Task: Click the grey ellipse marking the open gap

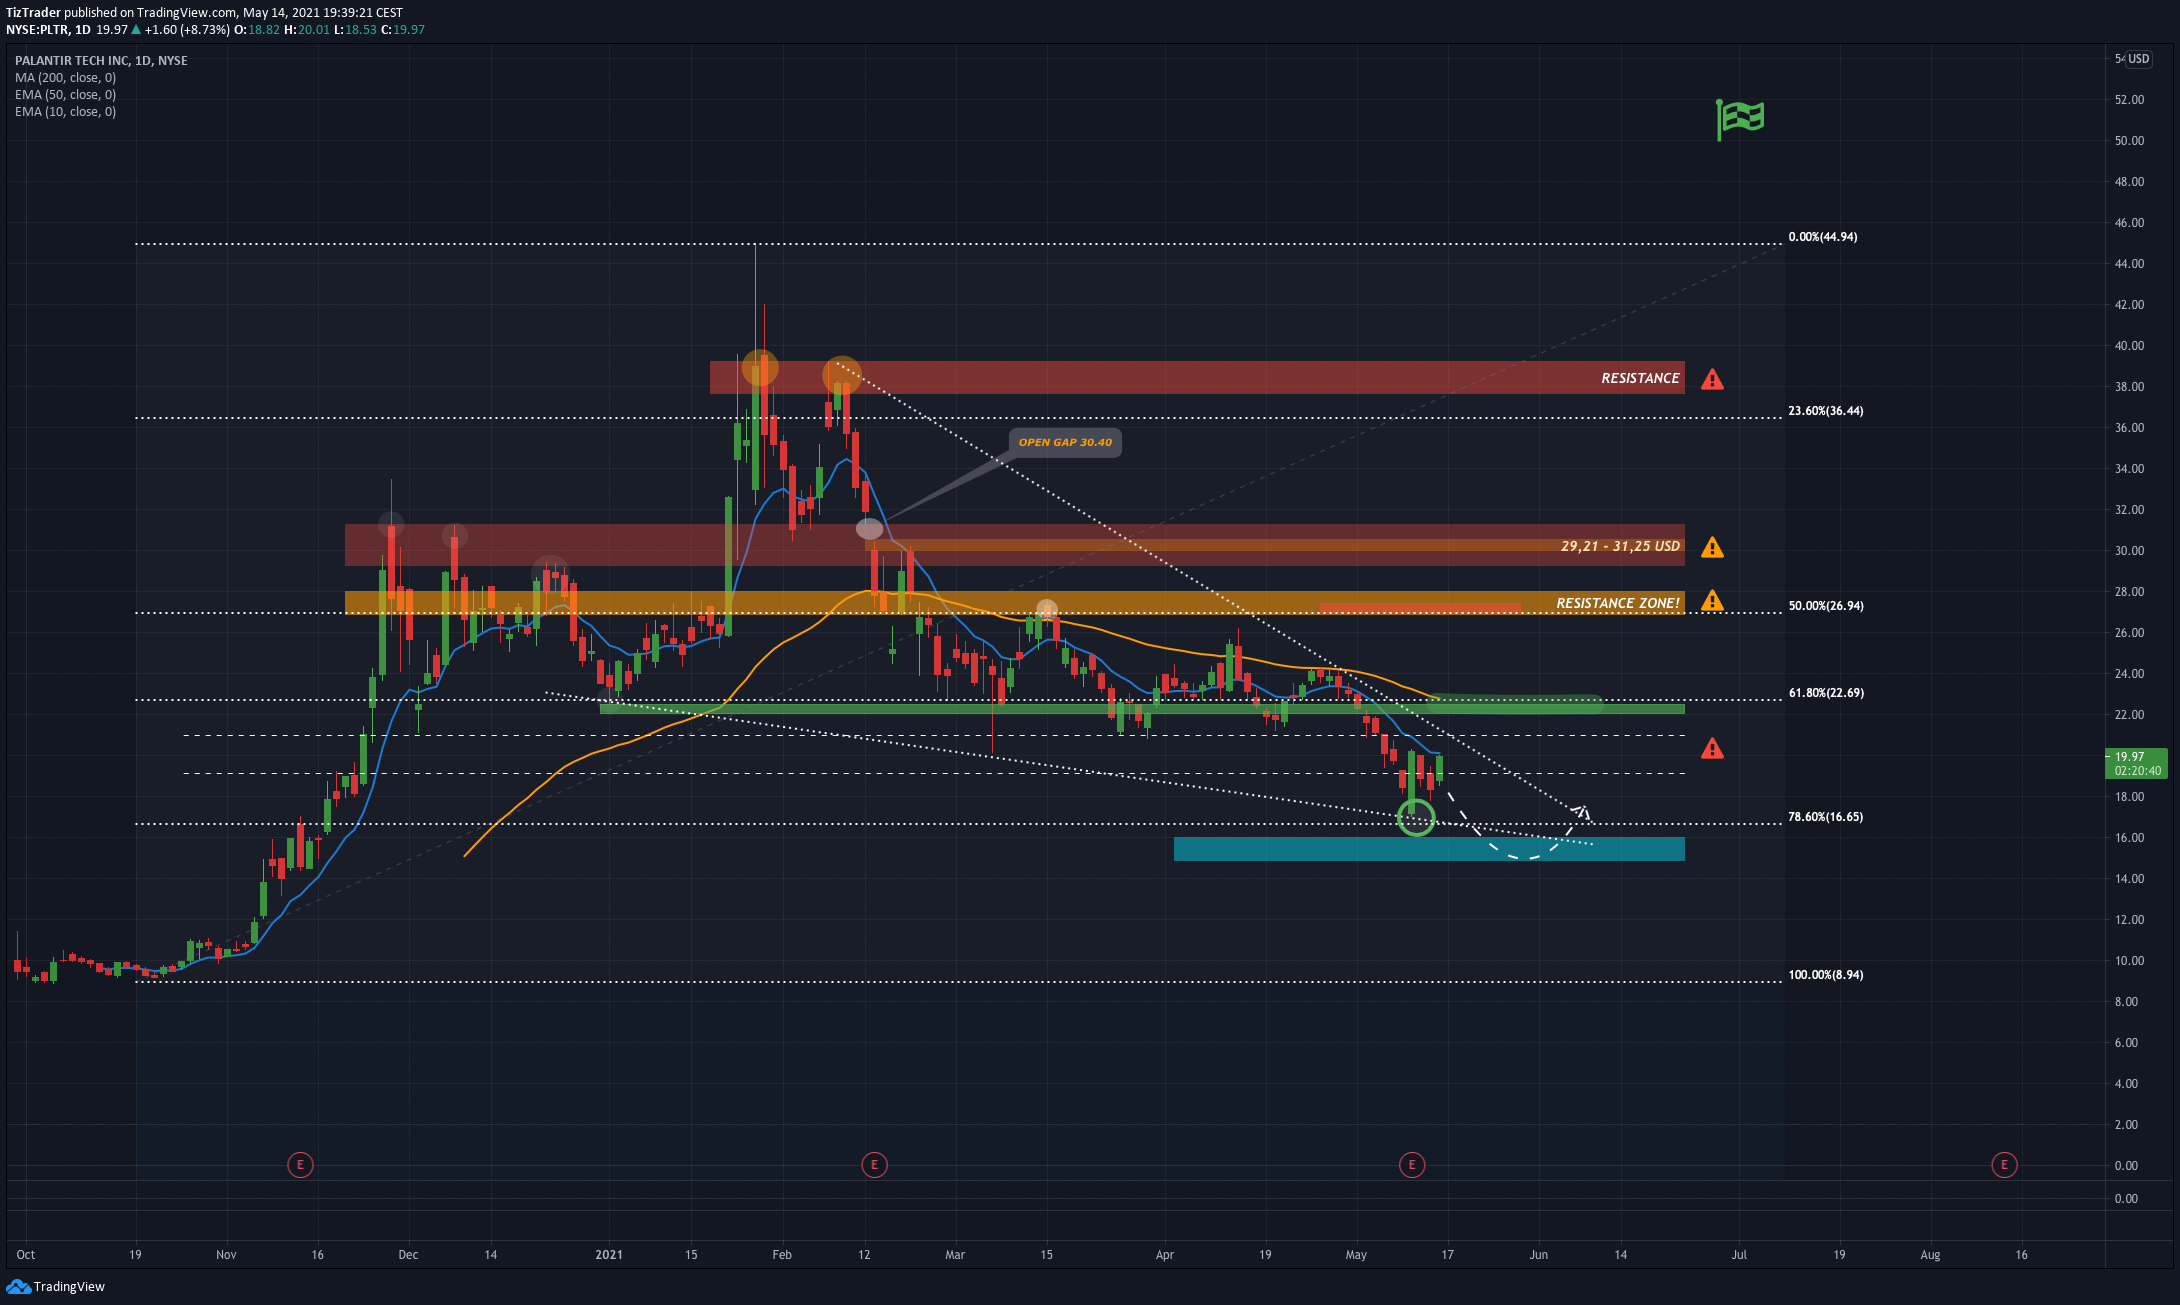Action: [869, 529]
